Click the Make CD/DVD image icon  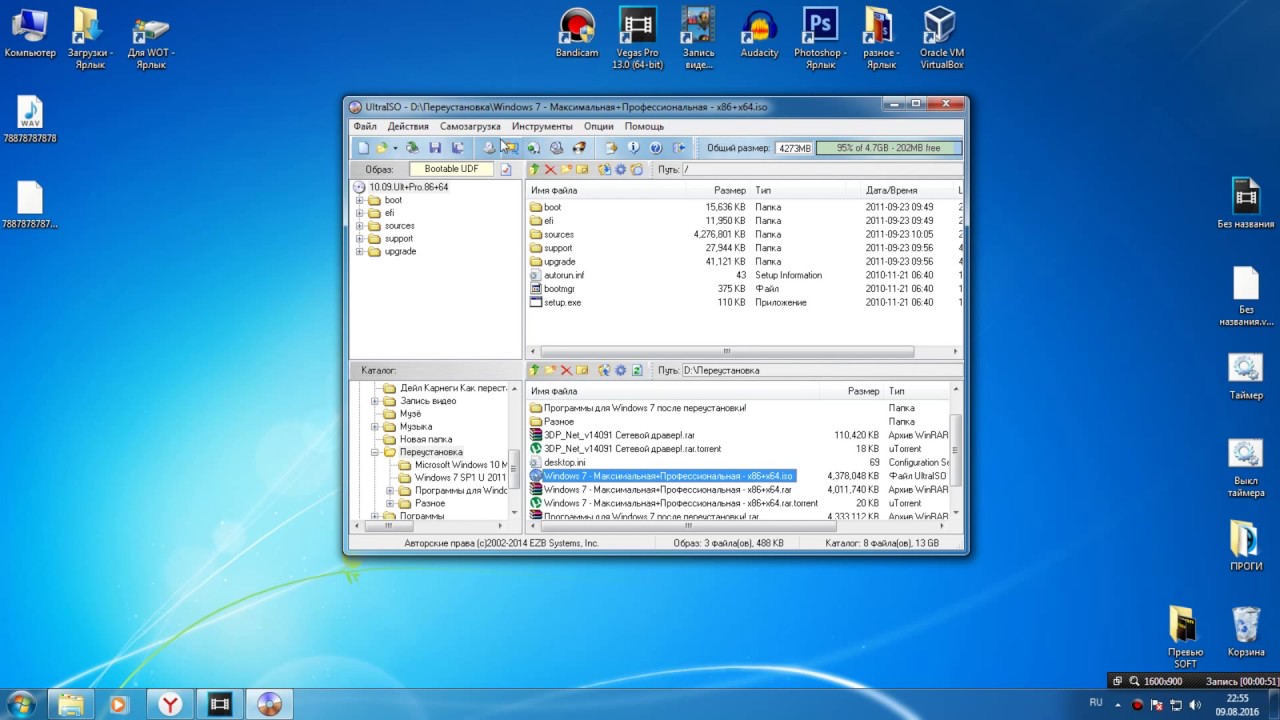pyautogui.click(x=488, y=148)
